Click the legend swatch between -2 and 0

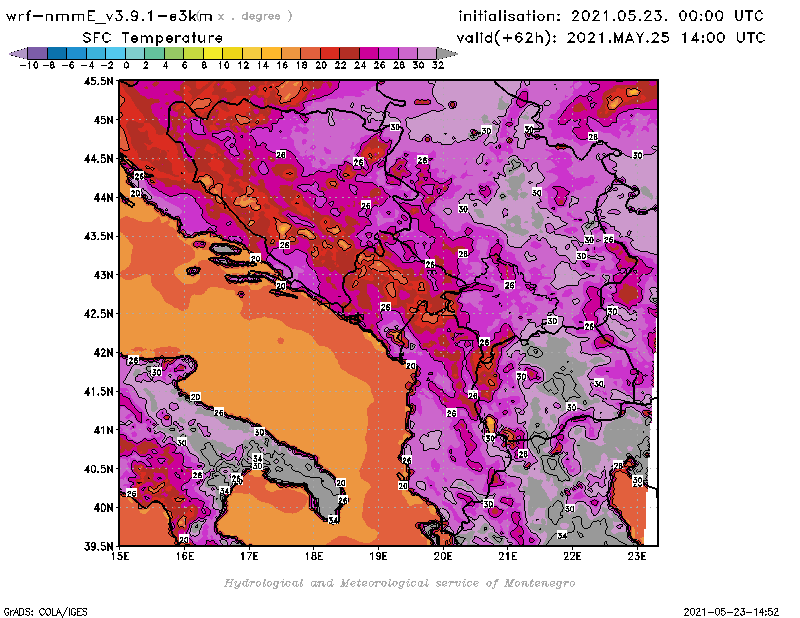[115, 53]
